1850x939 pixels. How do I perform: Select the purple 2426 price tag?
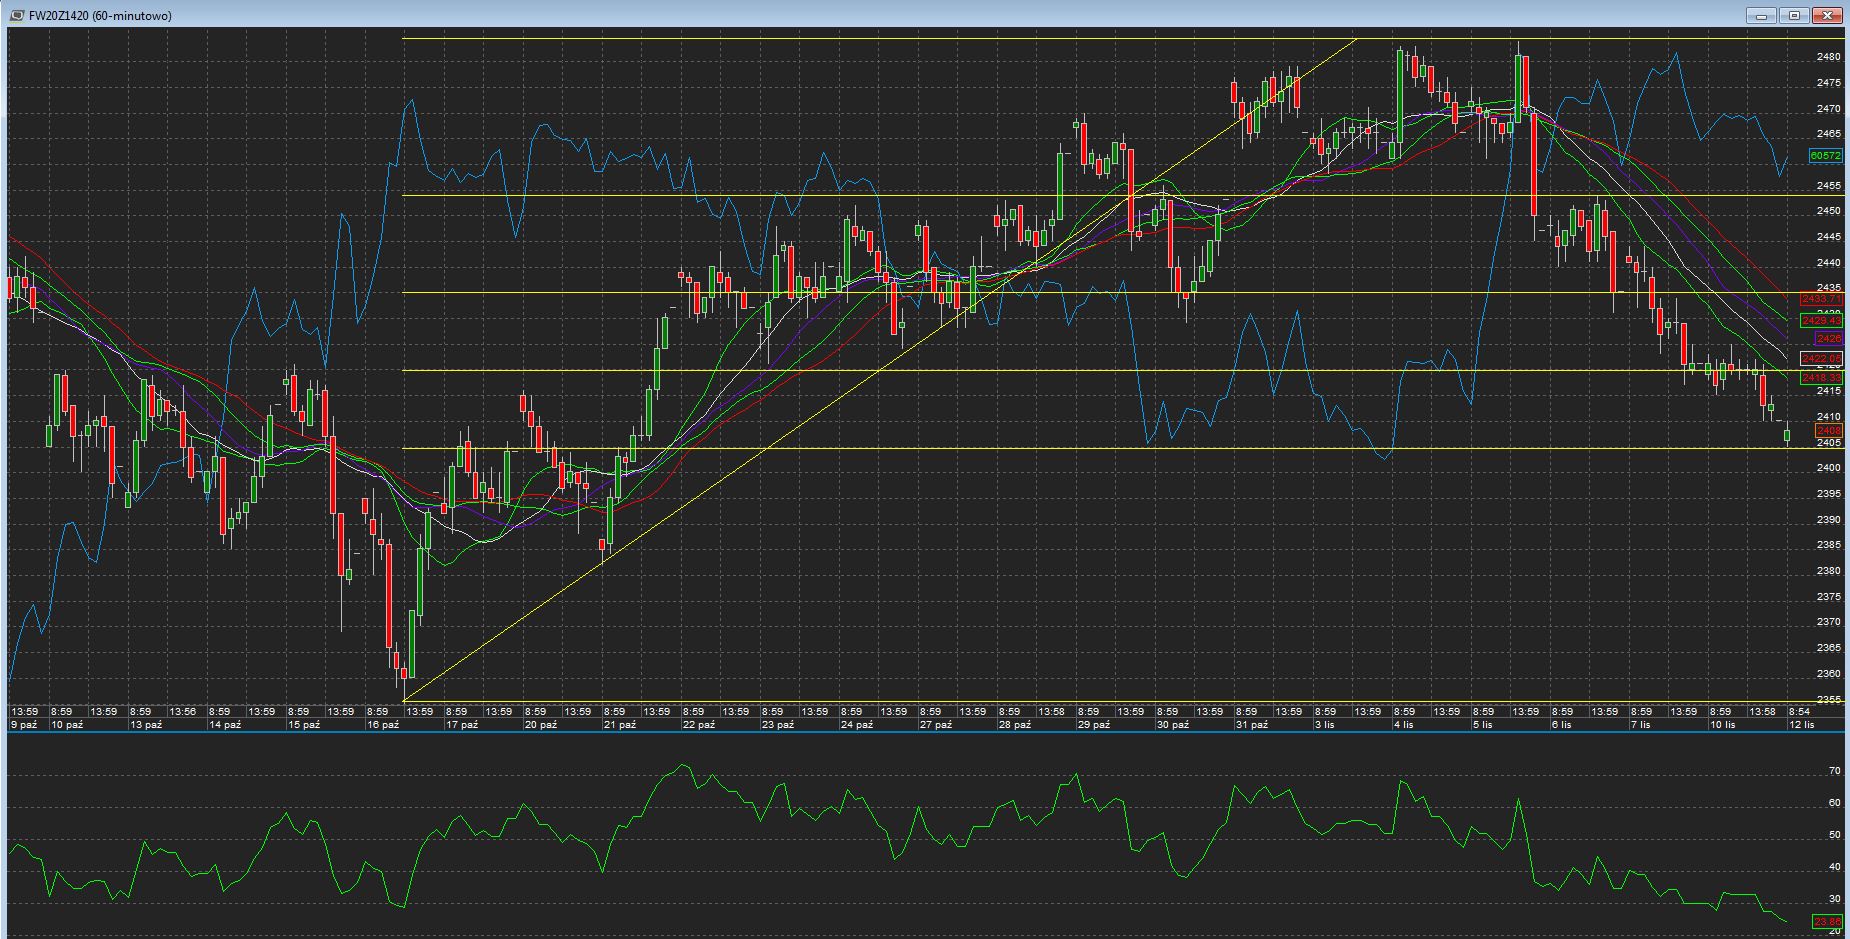pos(1828,339)
